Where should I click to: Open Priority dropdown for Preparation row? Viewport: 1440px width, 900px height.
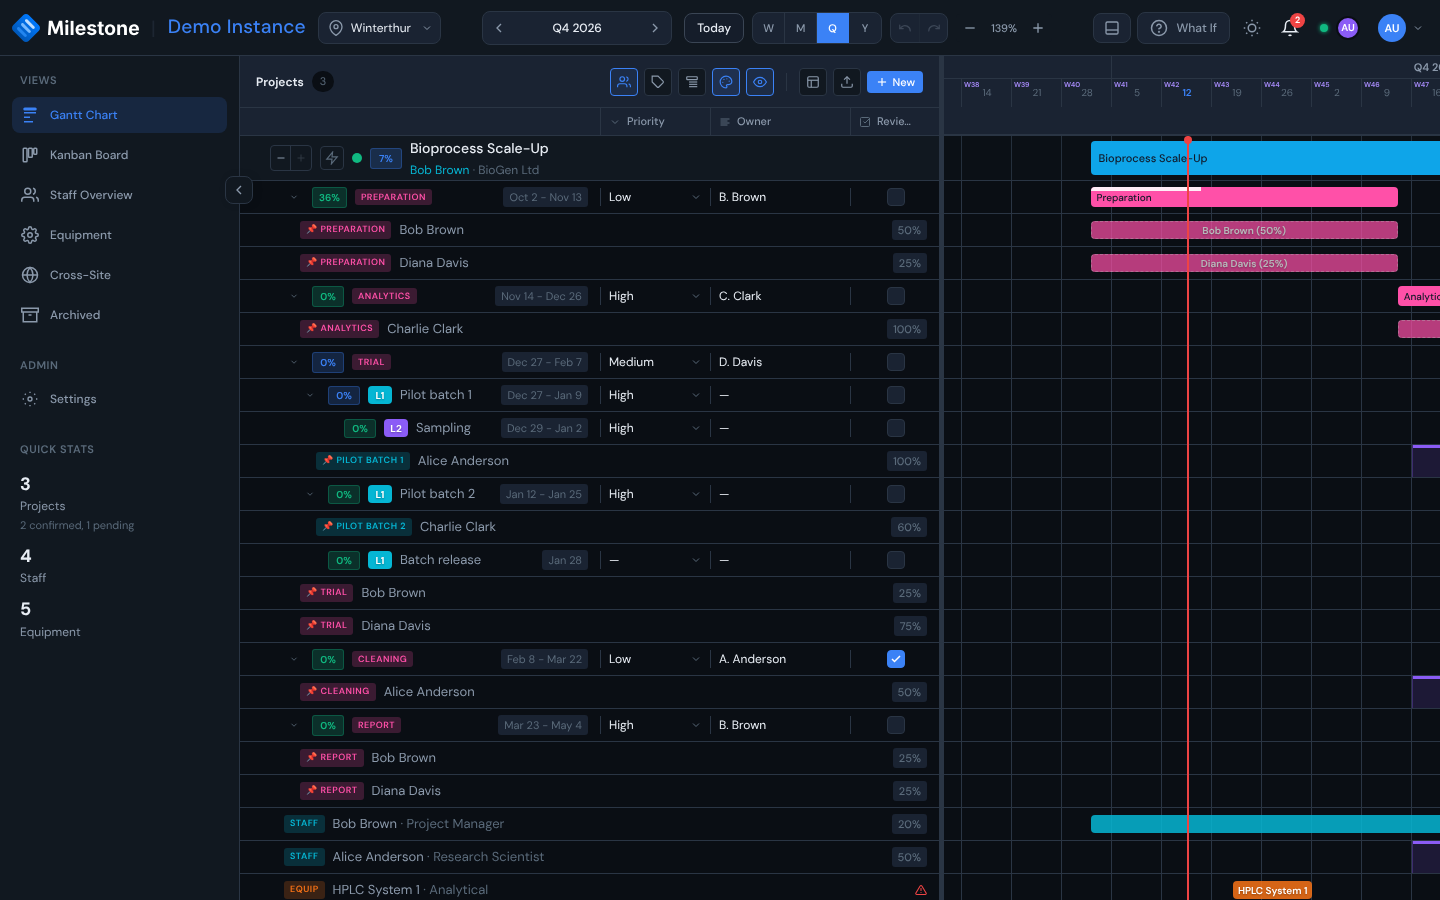point(654,197)
